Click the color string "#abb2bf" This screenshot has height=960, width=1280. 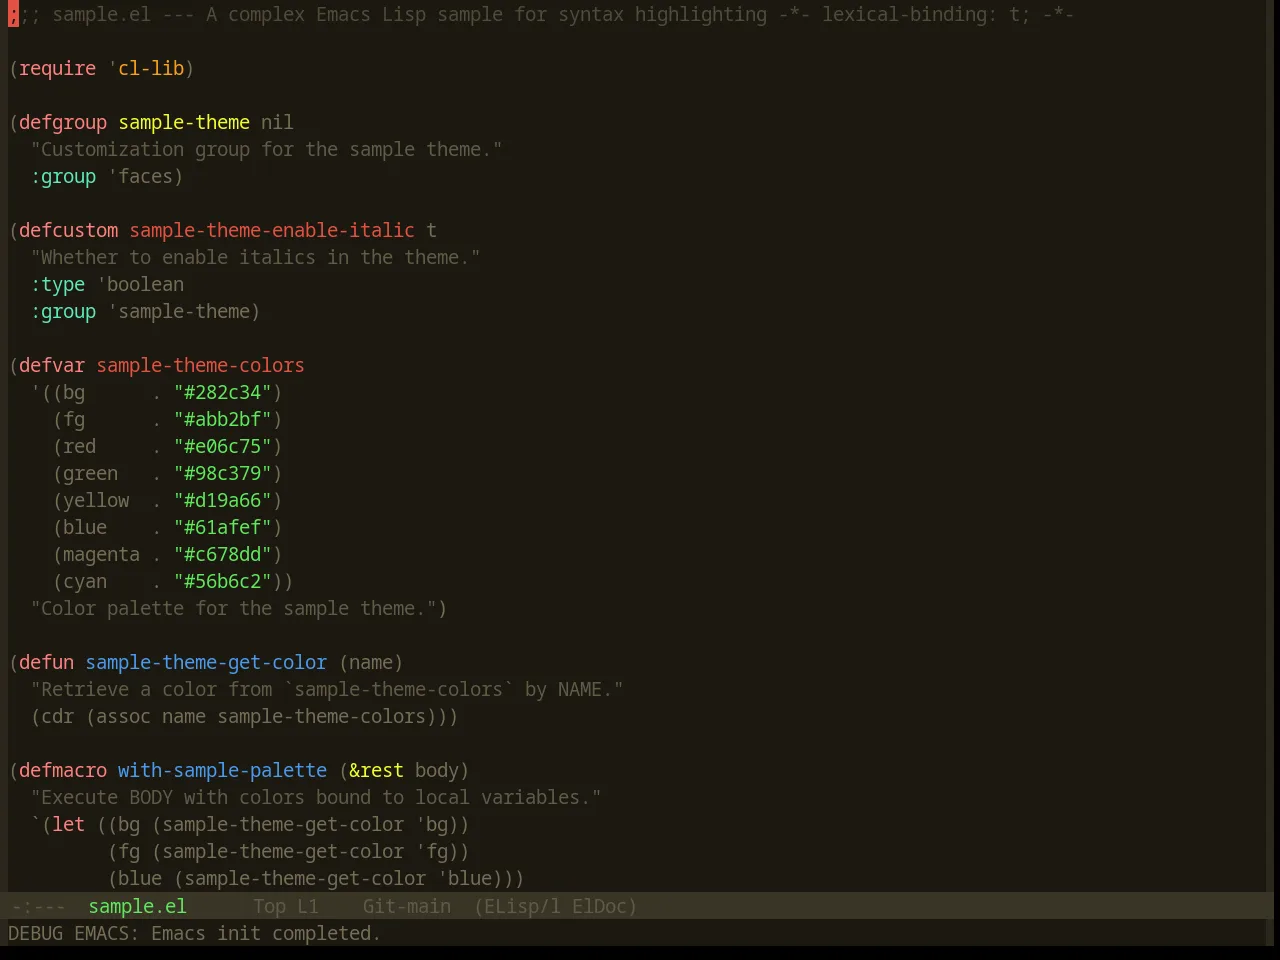[222, 419]
